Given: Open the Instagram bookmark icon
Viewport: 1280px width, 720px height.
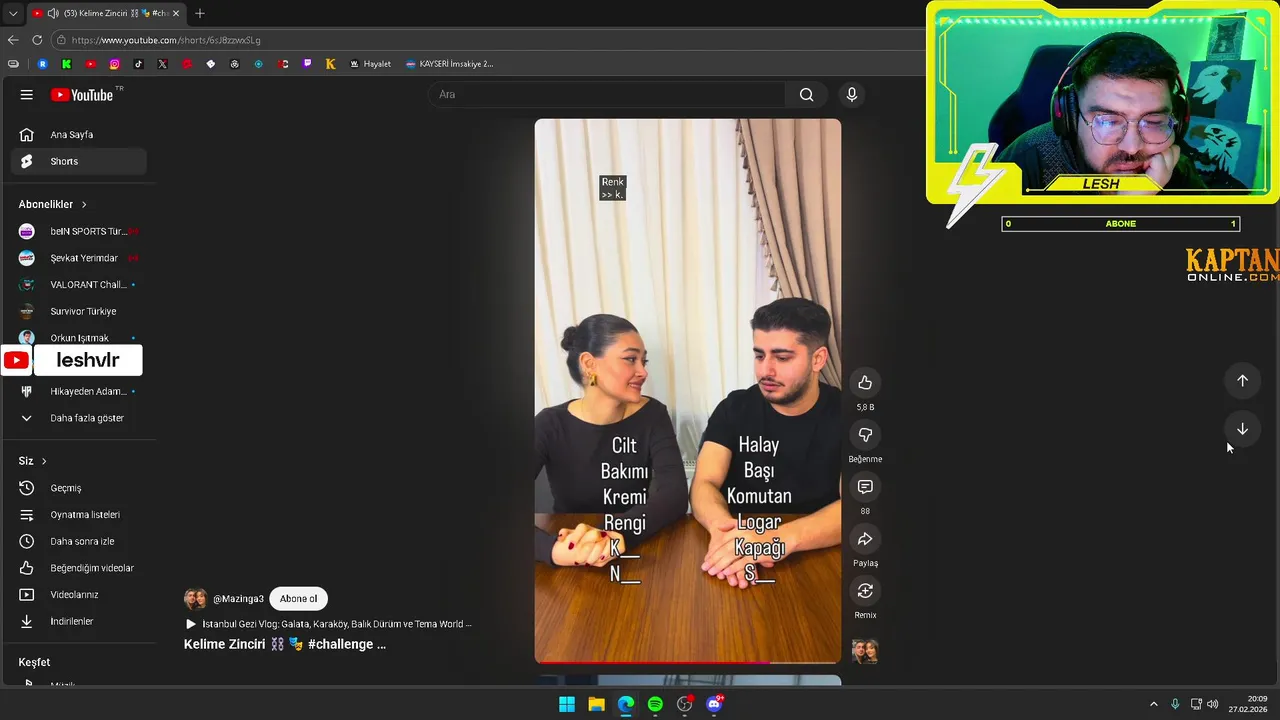Looking at the screenshot, I should click(114, 64).
